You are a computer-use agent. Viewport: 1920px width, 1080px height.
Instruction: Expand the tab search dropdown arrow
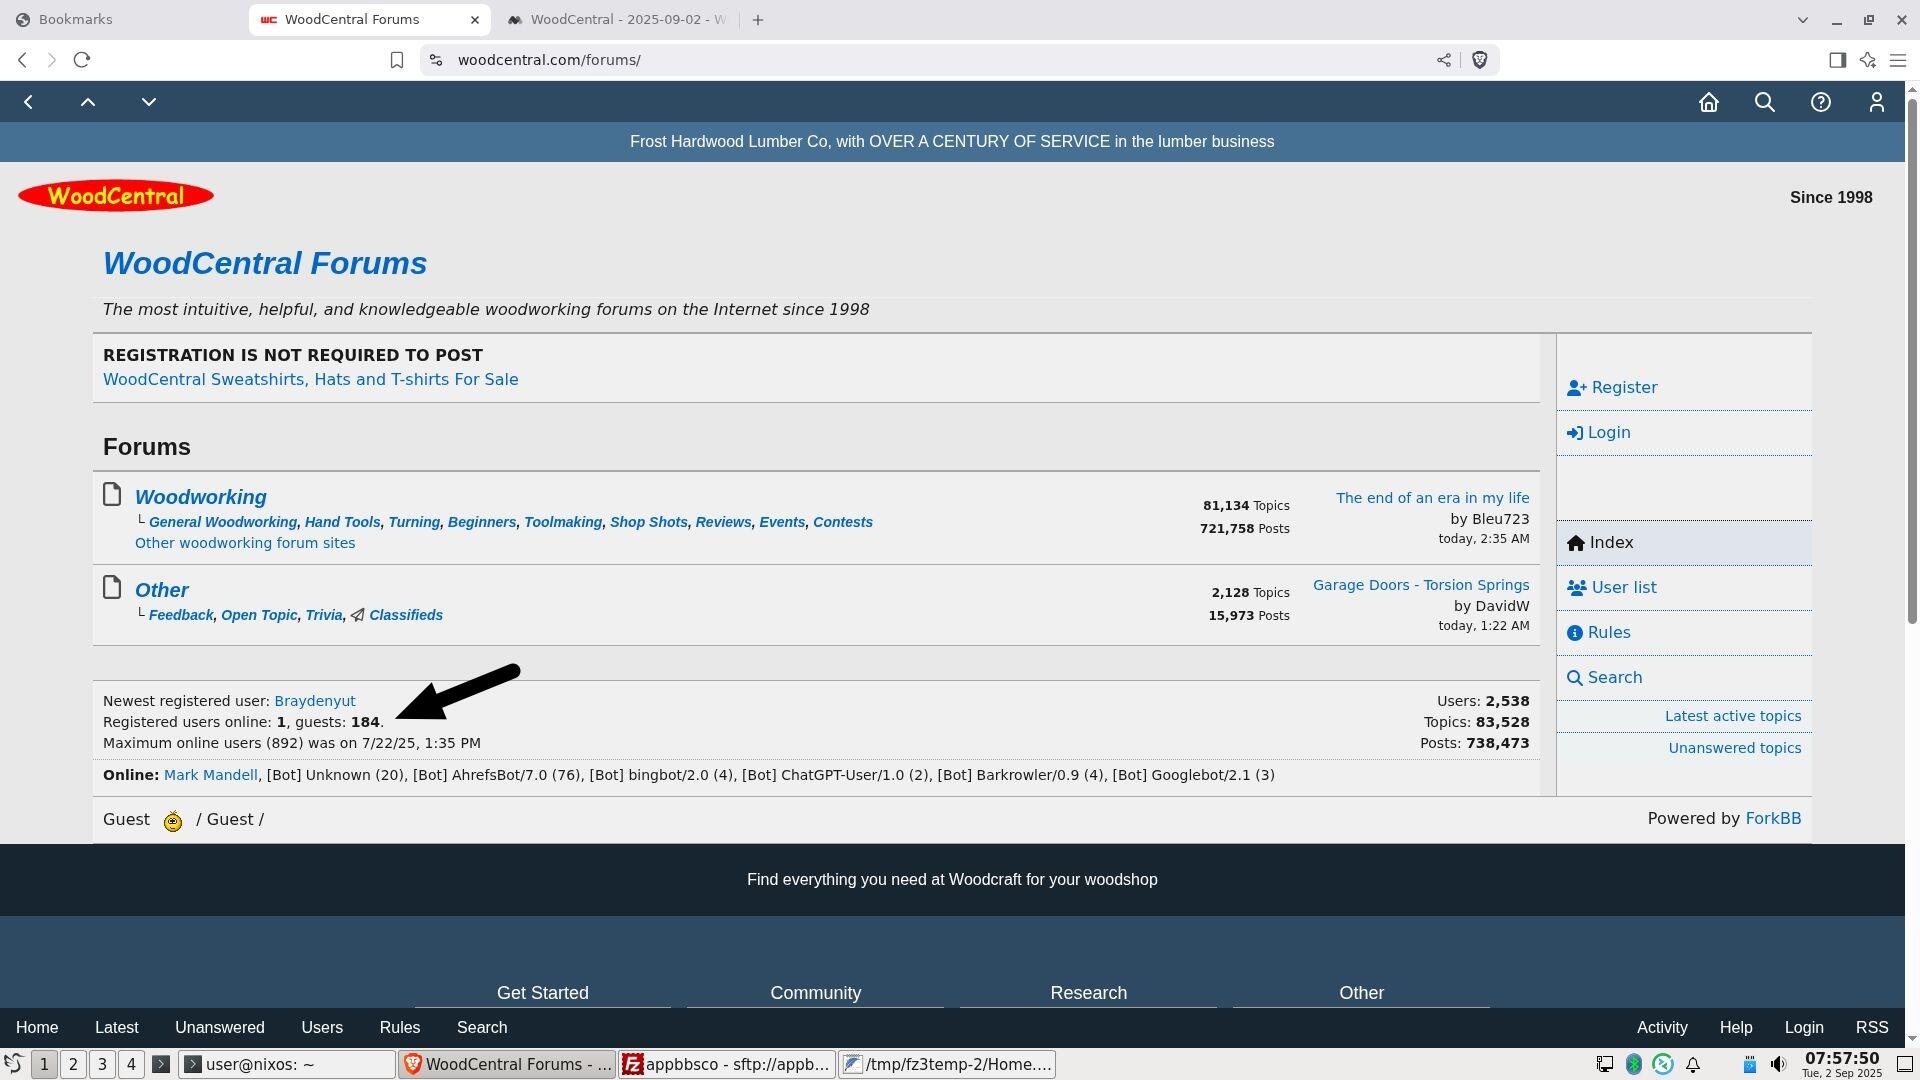[x=1802, y=20]
